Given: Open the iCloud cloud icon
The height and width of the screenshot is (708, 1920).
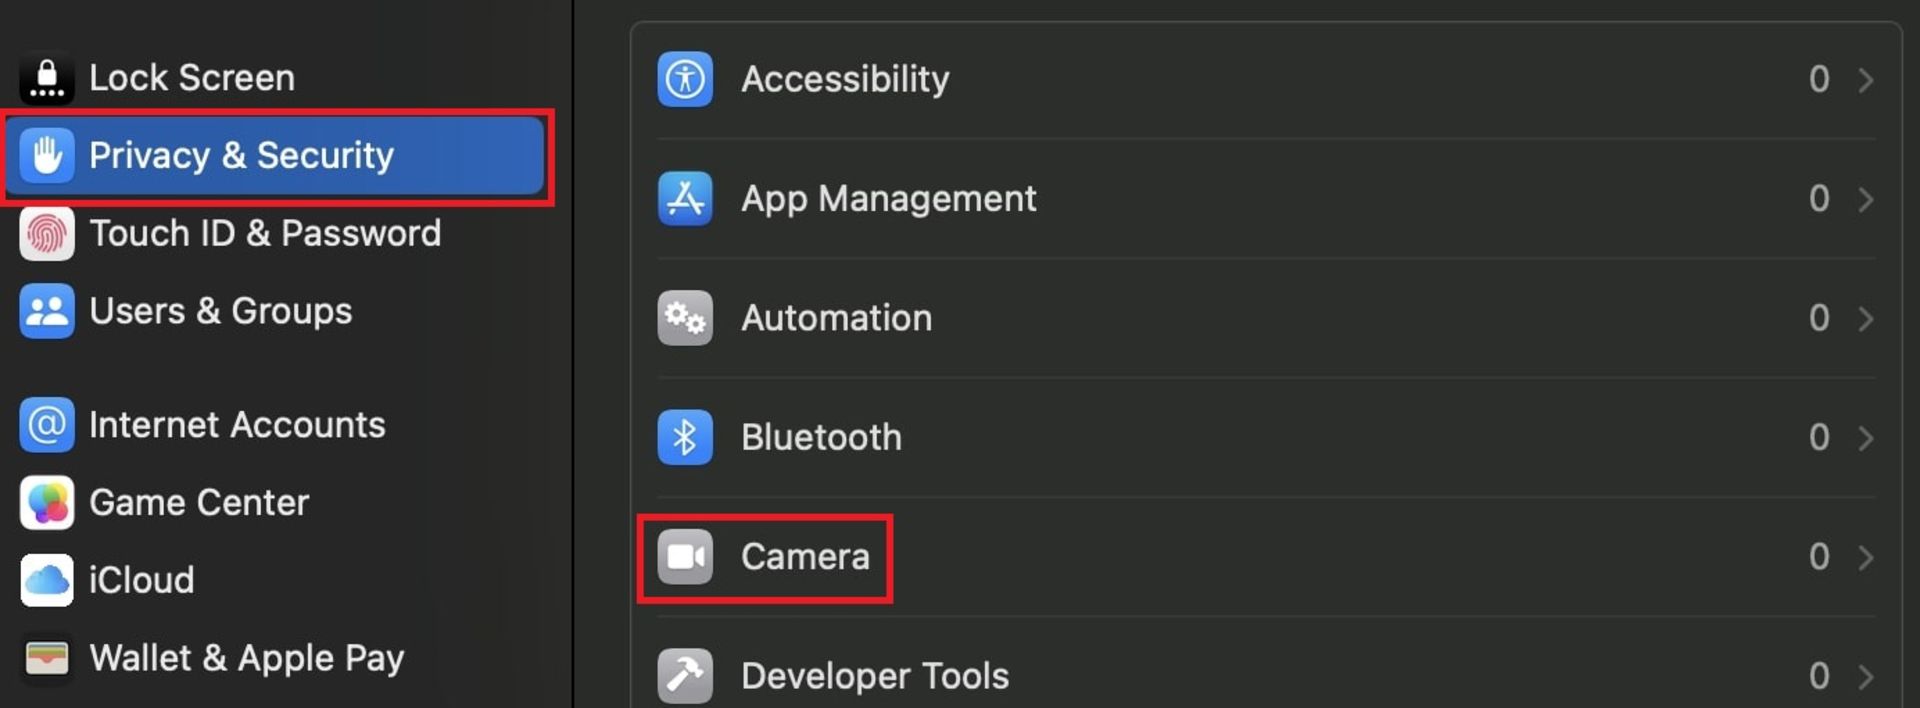Looking at the screenshot, I should 46,580.
